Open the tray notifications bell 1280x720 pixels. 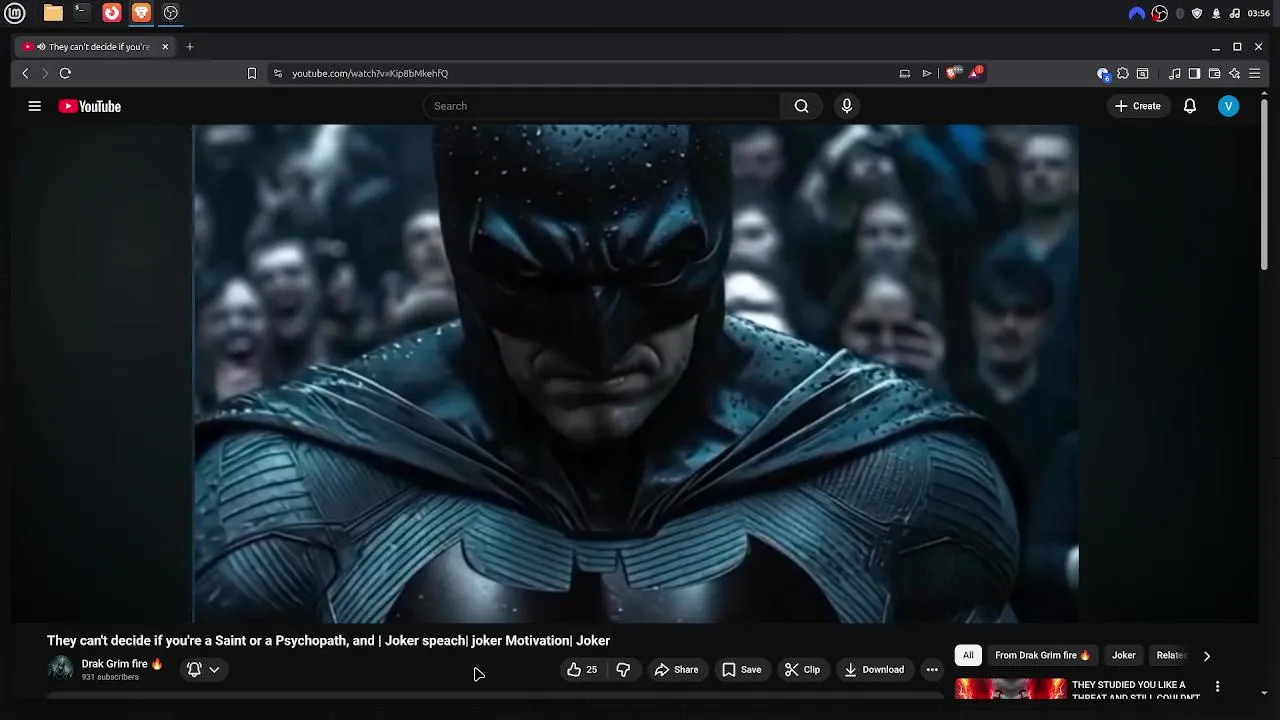[1216, 13]
